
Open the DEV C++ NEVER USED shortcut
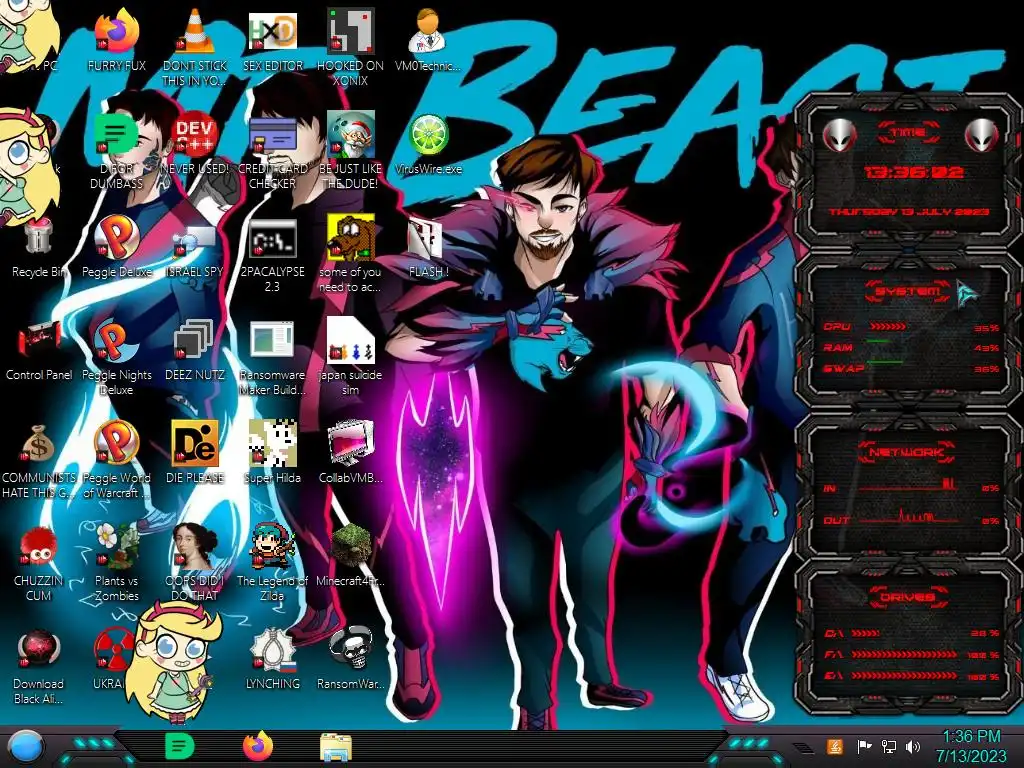[194, 135]
